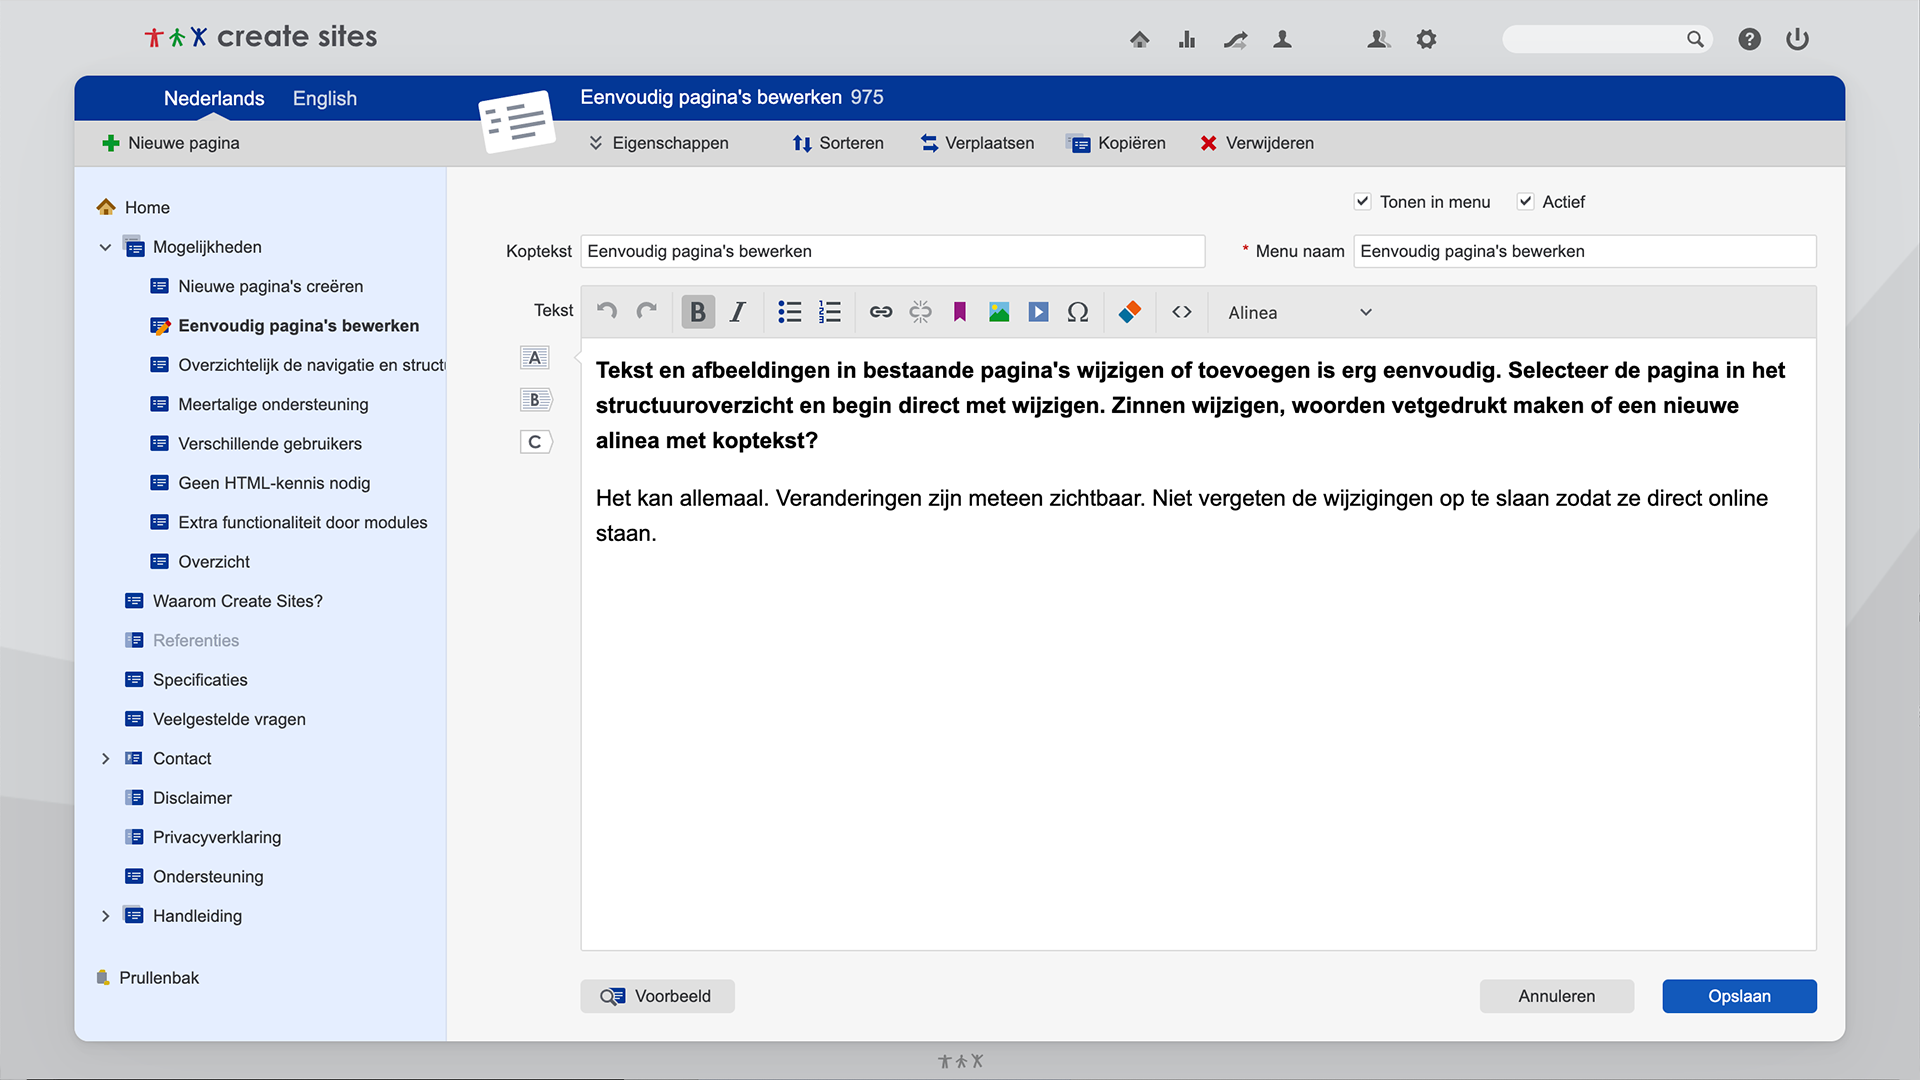Click the Menu naam input field

coord(1584,251)
